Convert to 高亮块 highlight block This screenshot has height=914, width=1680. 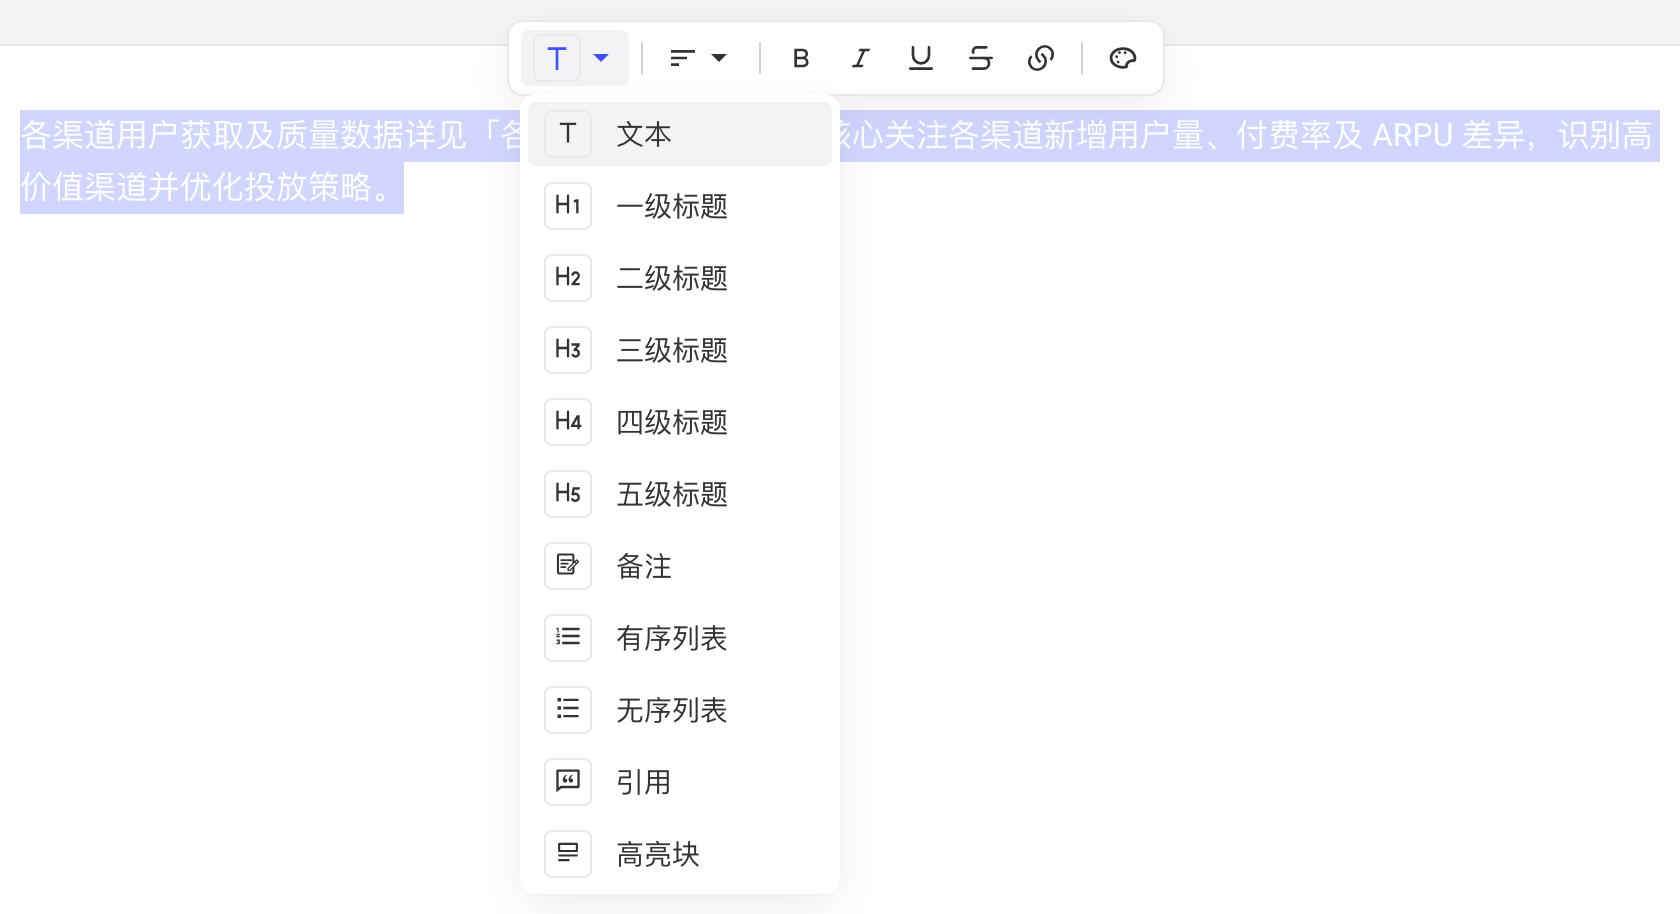(680, 854)
